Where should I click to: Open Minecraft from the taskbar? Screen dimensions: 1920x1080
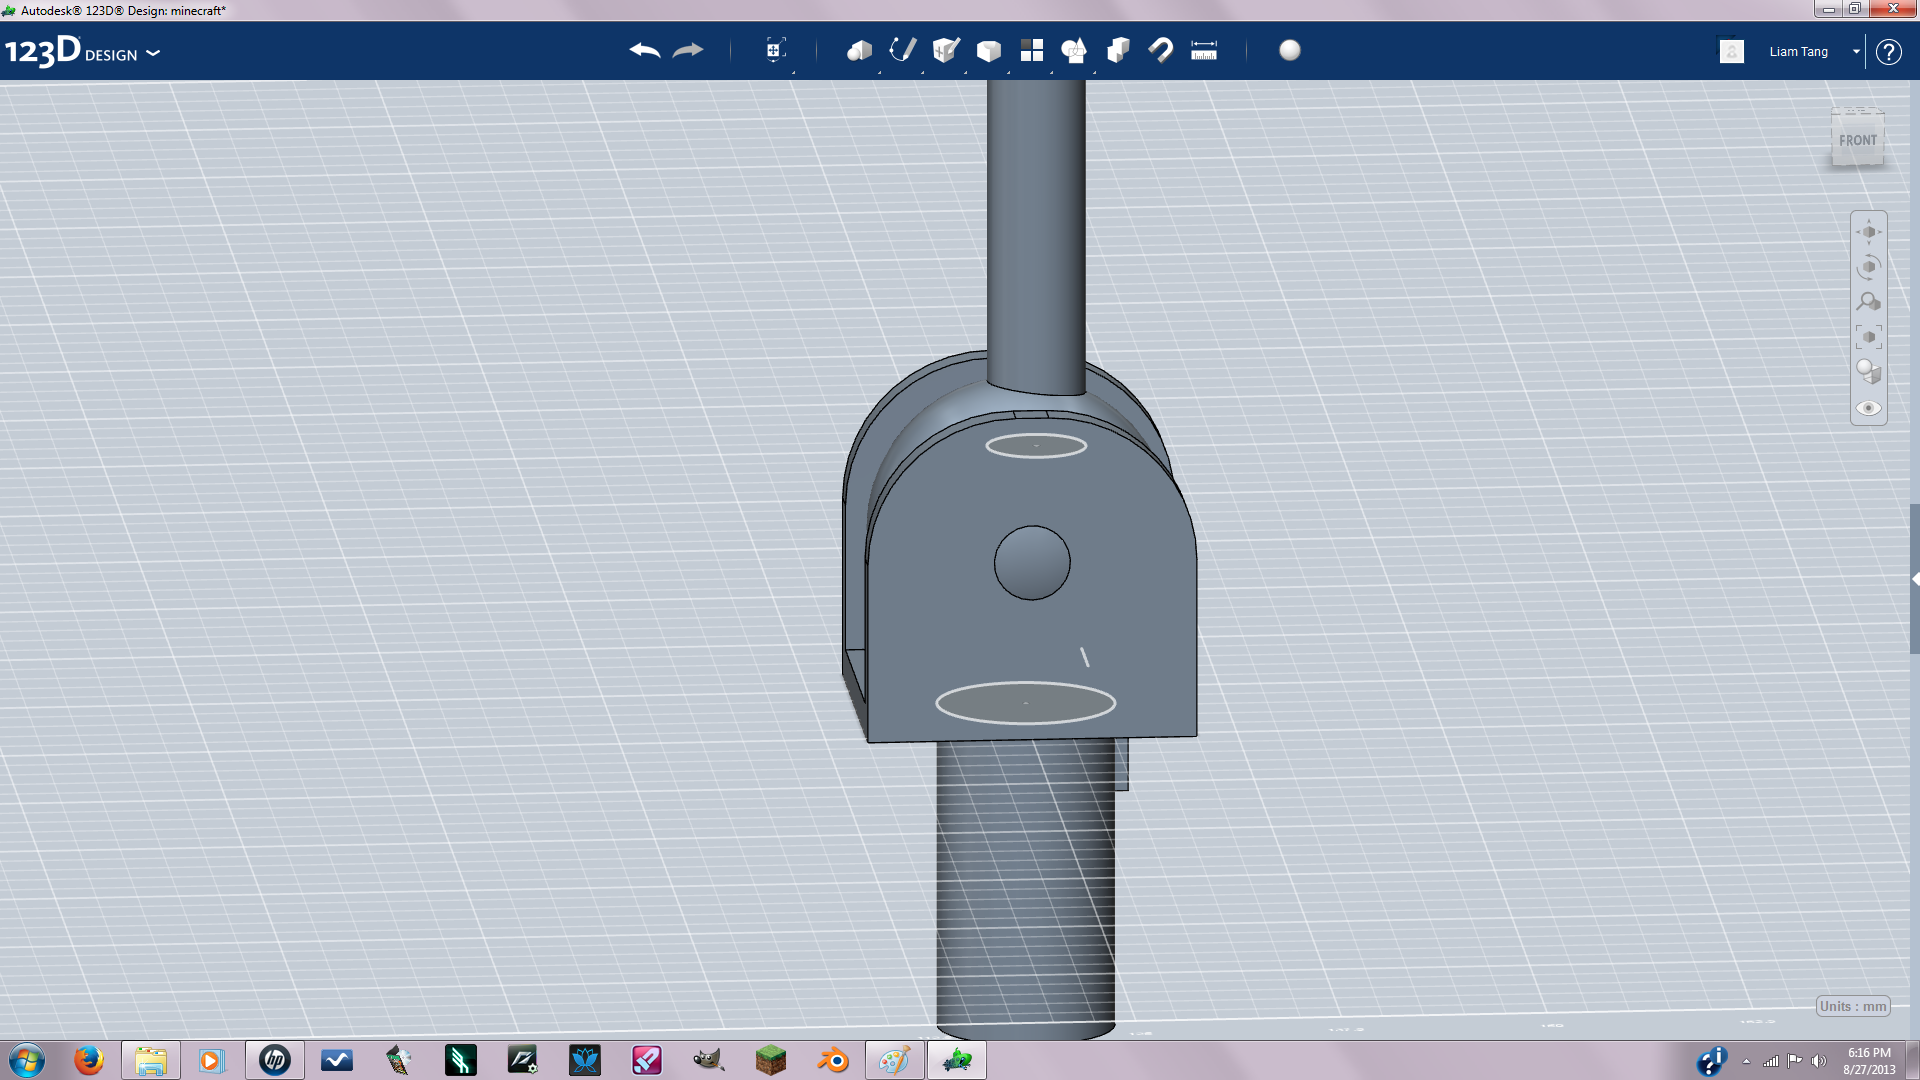click(x=771, y=1060)
